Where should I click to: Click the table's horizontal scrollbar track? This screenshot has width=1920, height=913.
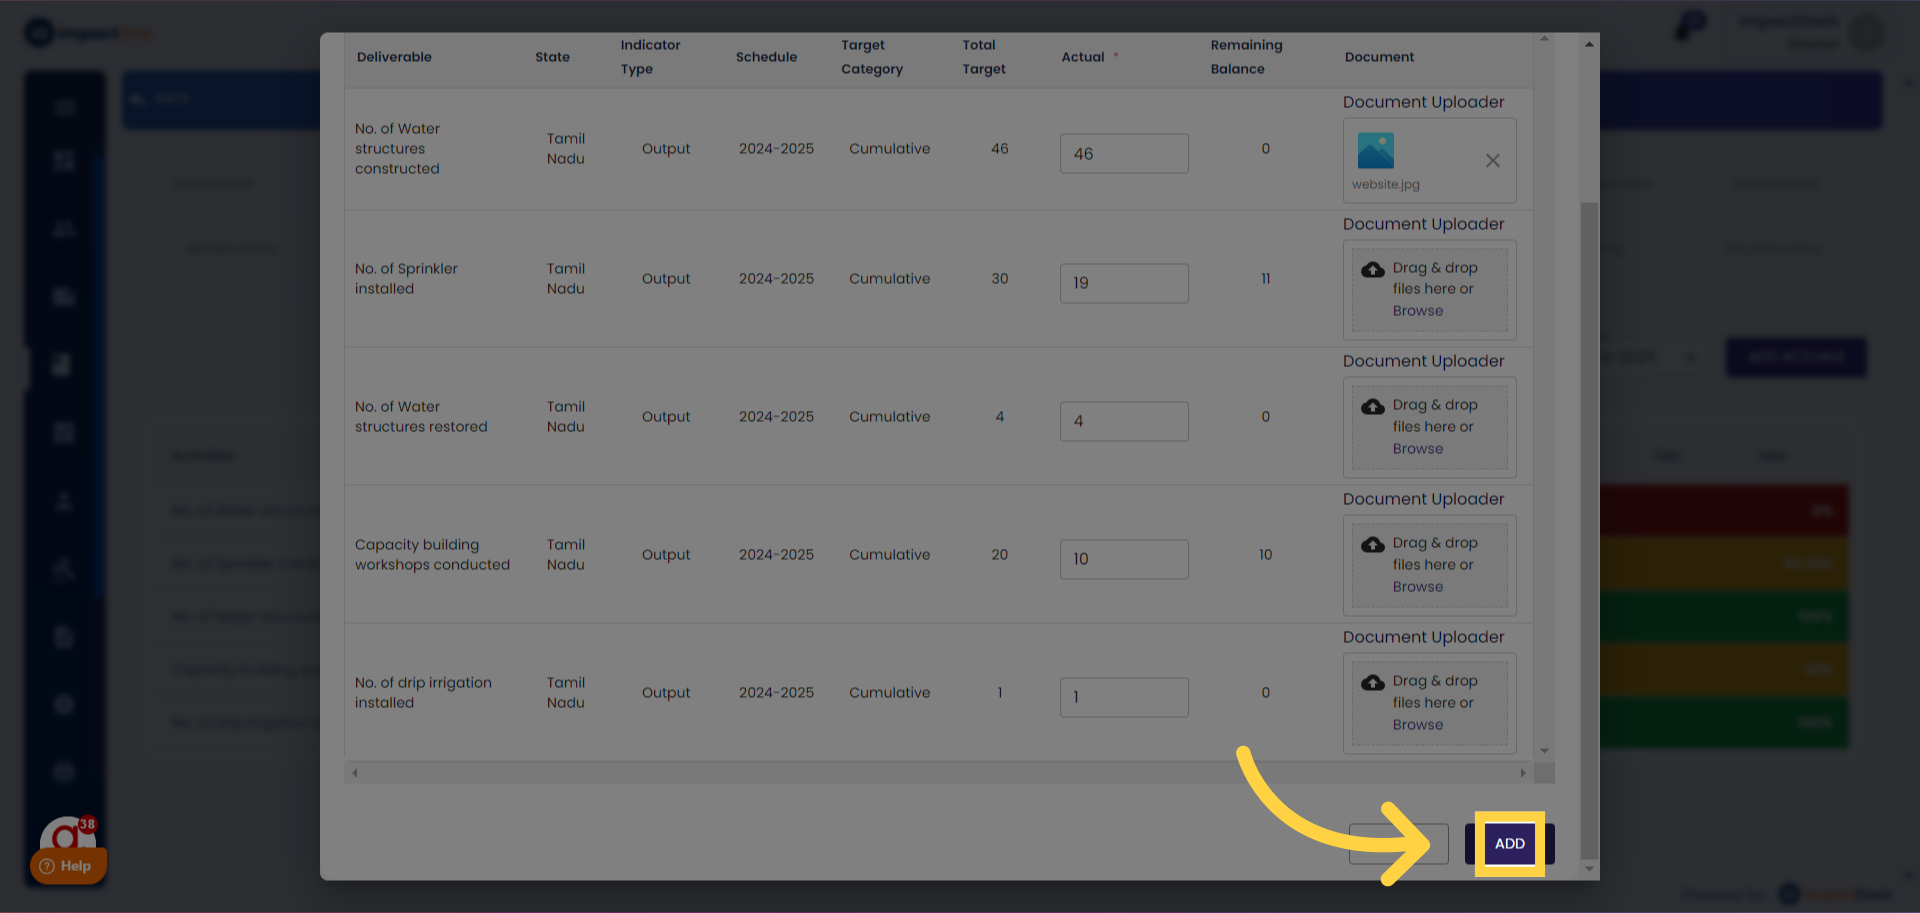pyautogui.click(x=938, y=773)
